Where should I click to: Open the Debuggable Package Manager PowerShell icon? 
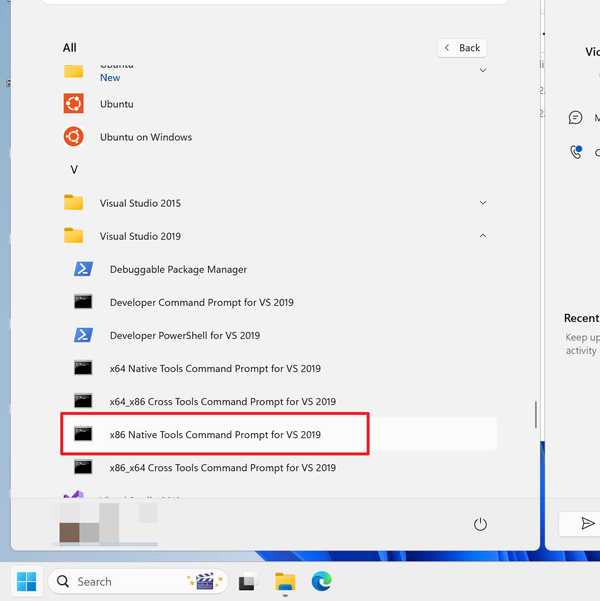[x=83, y=269]
